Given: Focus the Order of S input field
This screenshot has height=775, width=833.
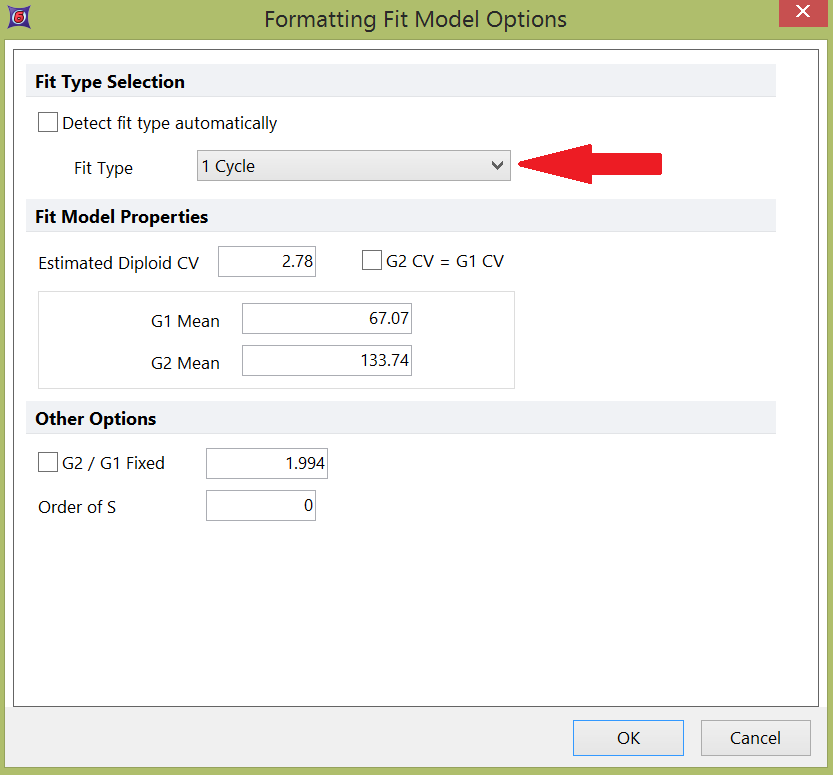Looking at the screenshot, I should 260,506.
